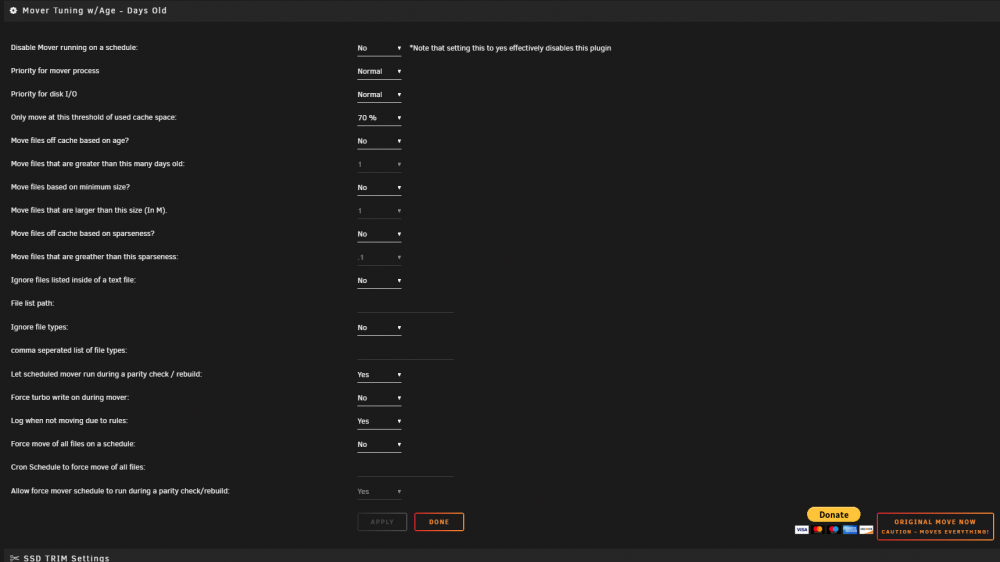This screenshot has width=1000, height=562.
Task: Click the yellow PayPal Donate button
Action: (834, 514)
